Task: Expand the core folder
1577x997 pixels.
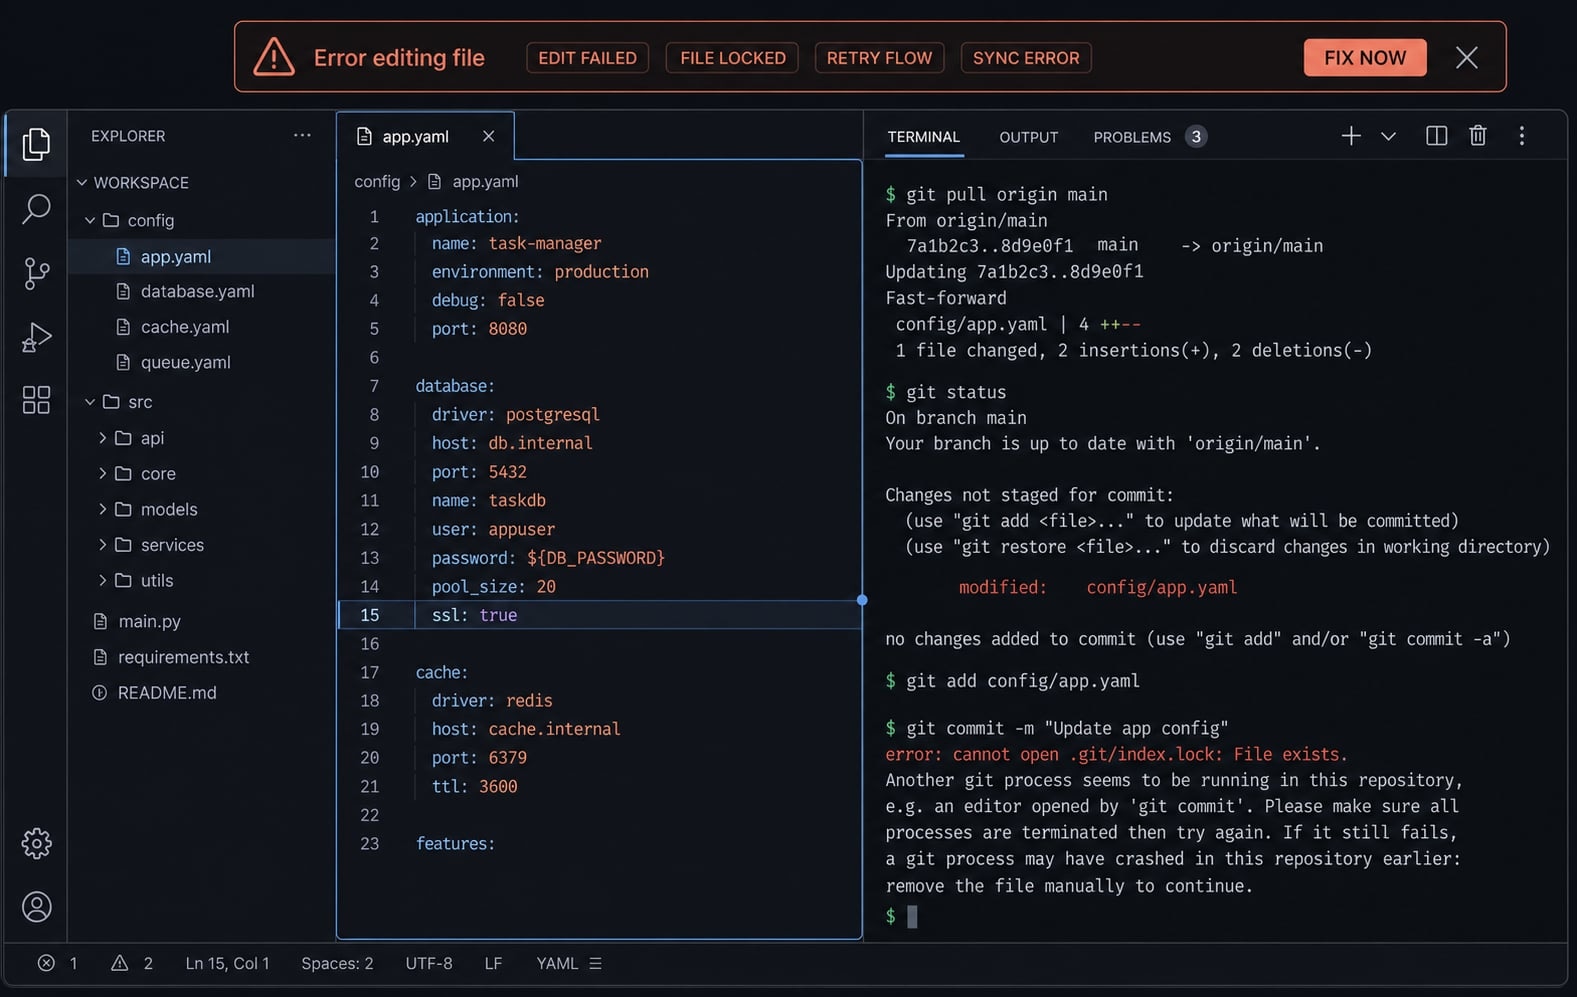Action: point(102,473)
